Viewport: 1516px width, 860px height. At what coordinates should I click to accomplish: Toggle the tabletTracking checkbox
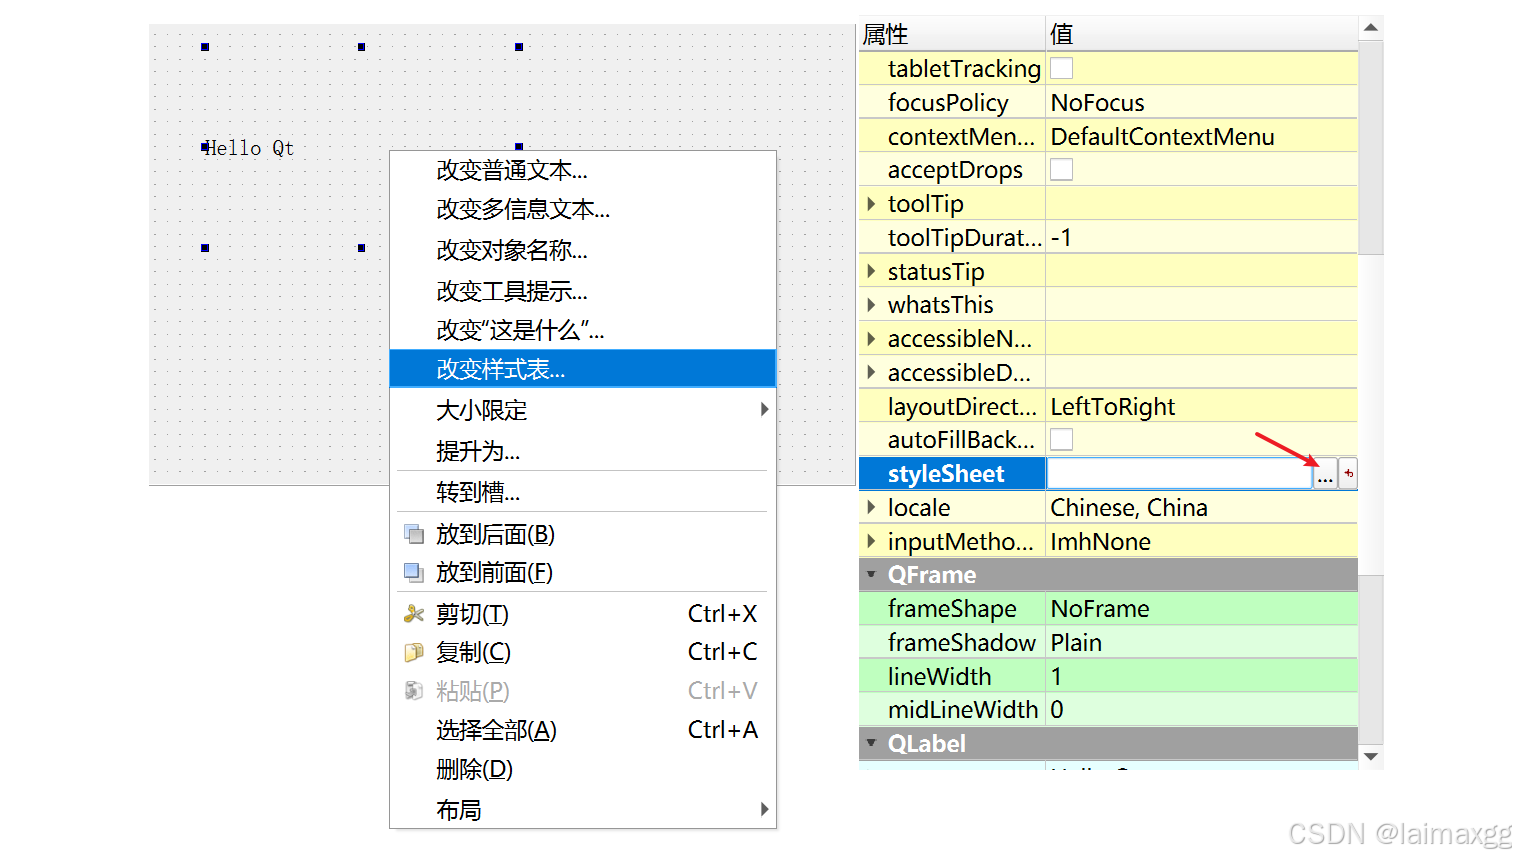[x=1062, y=68]
